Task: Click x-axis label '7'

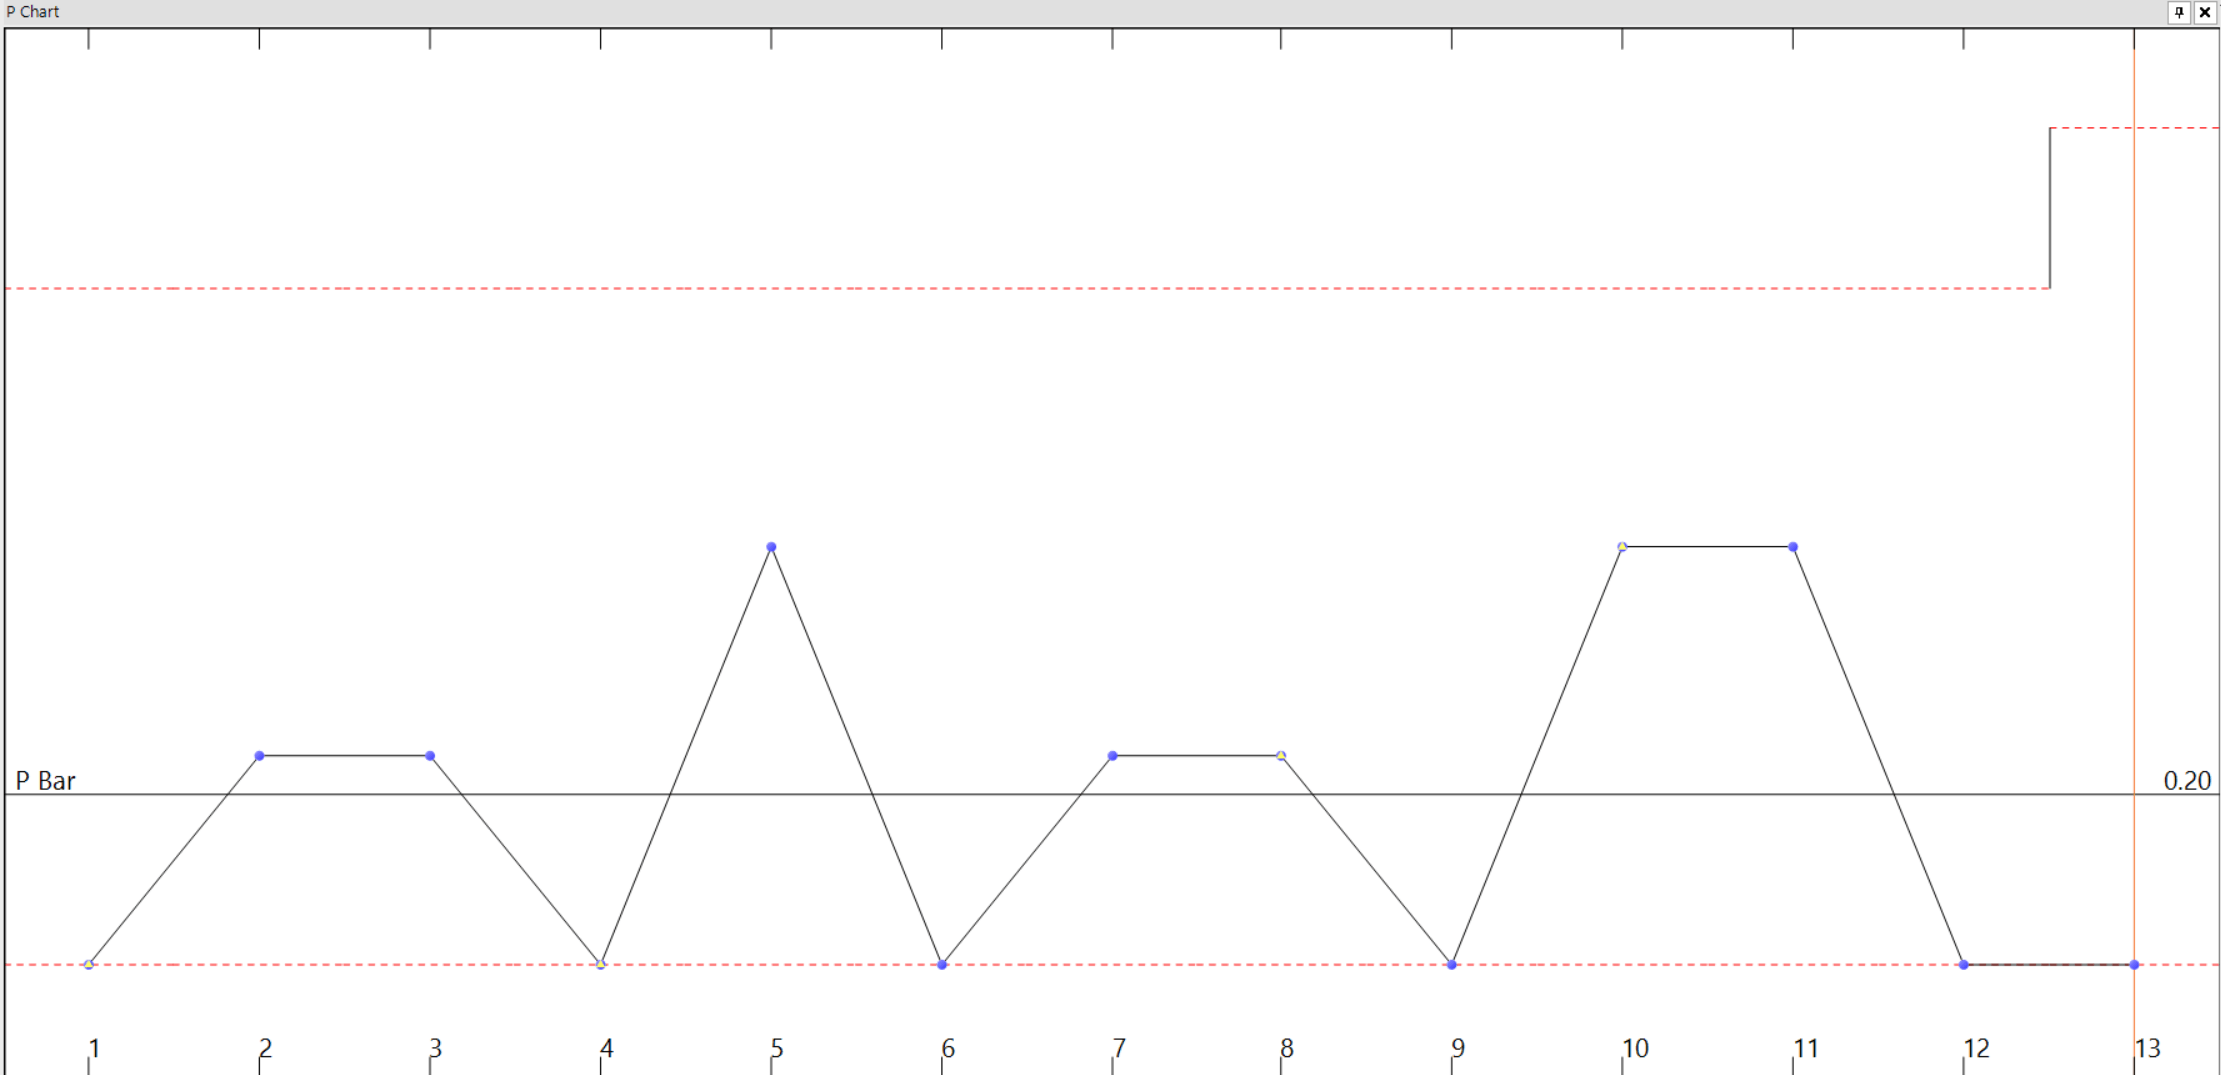Action: pos(1119,1048)
